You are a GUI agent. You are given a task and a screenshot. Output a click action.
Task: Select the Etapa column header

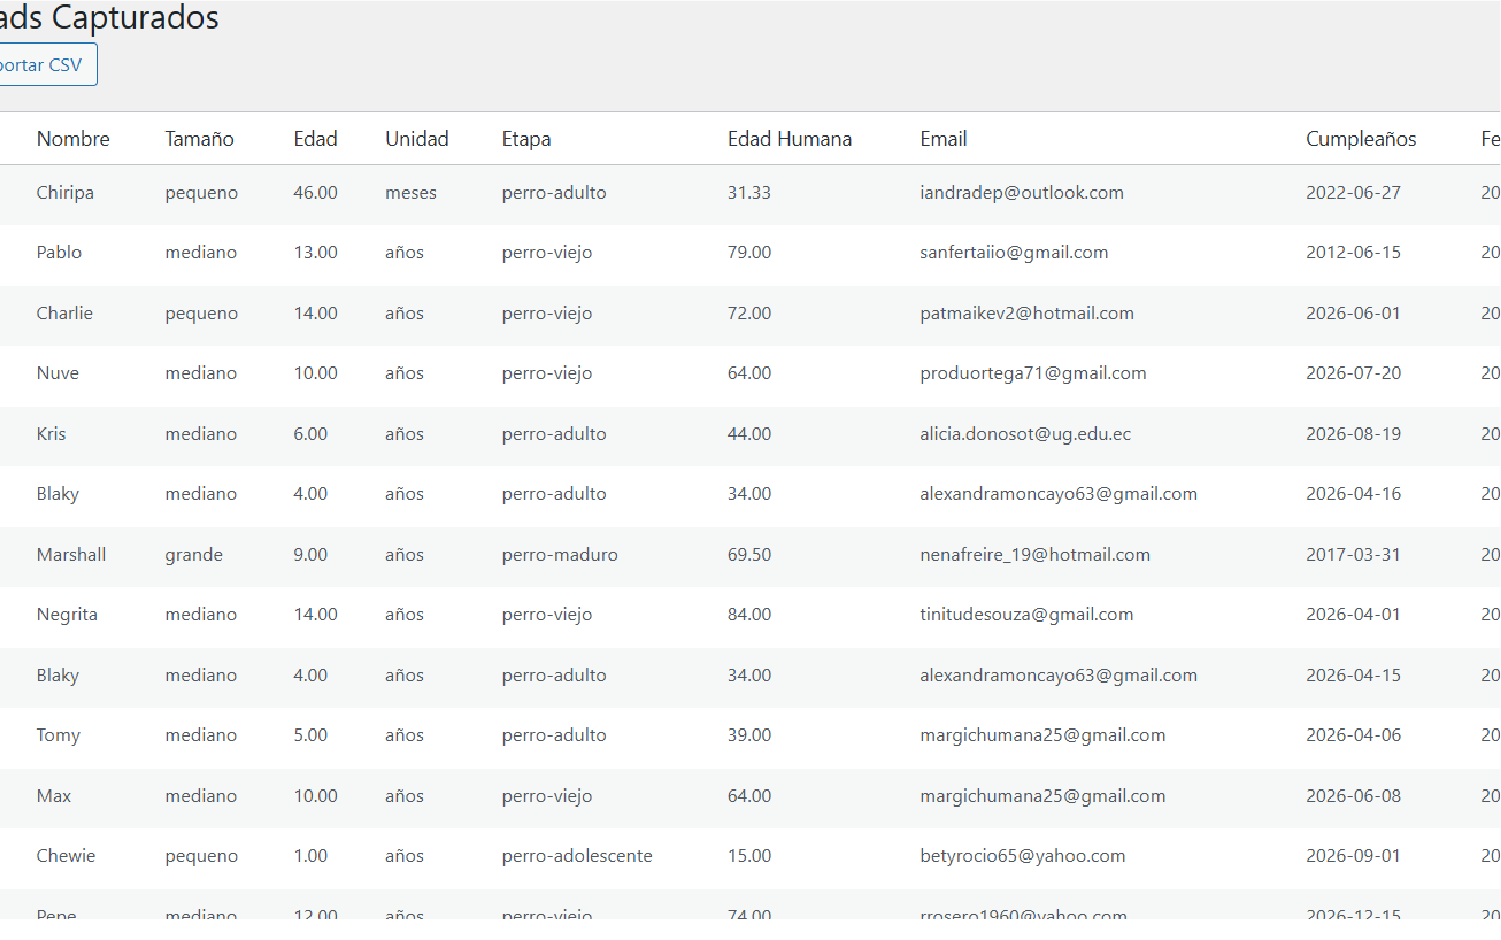526,139
